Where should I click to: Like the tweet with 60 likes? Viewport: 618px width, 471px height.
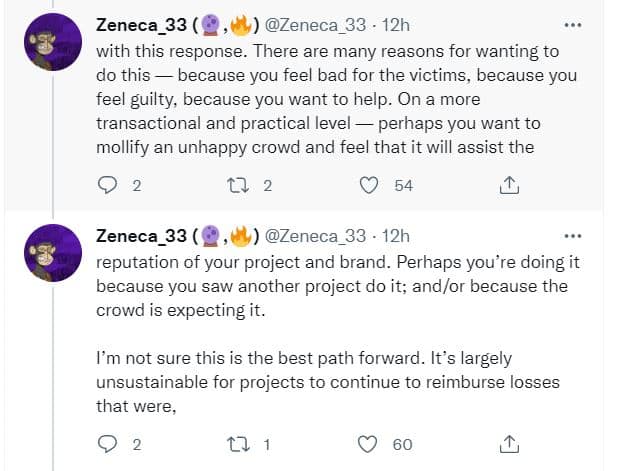pos(367,444)
